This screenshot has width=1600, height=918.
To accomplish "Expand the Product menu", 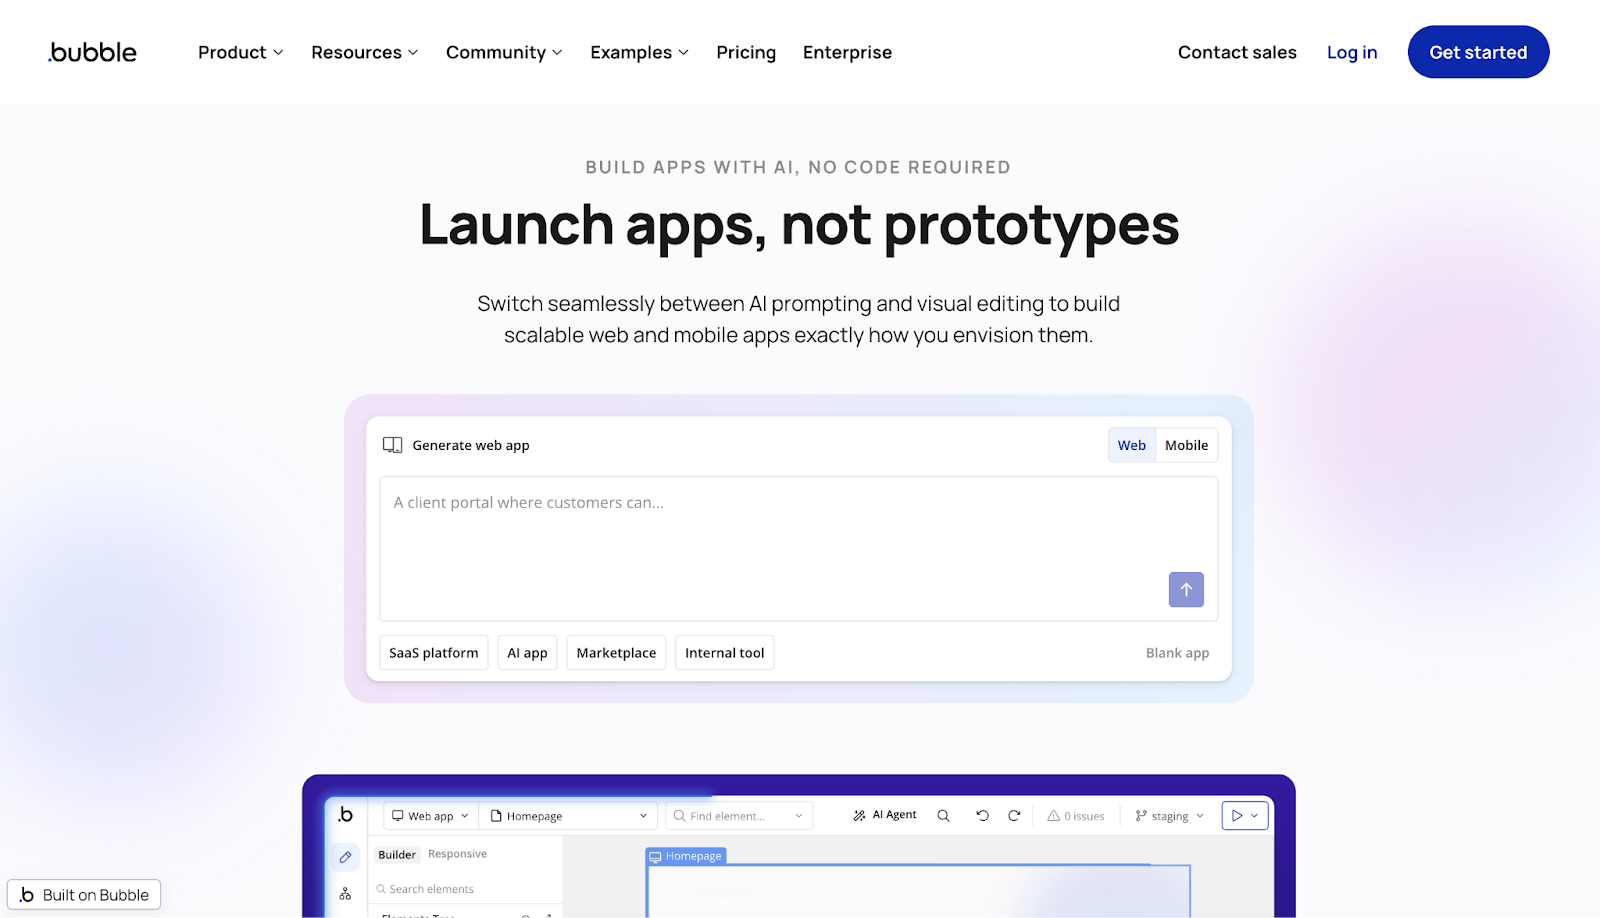I will click(240, 52).
